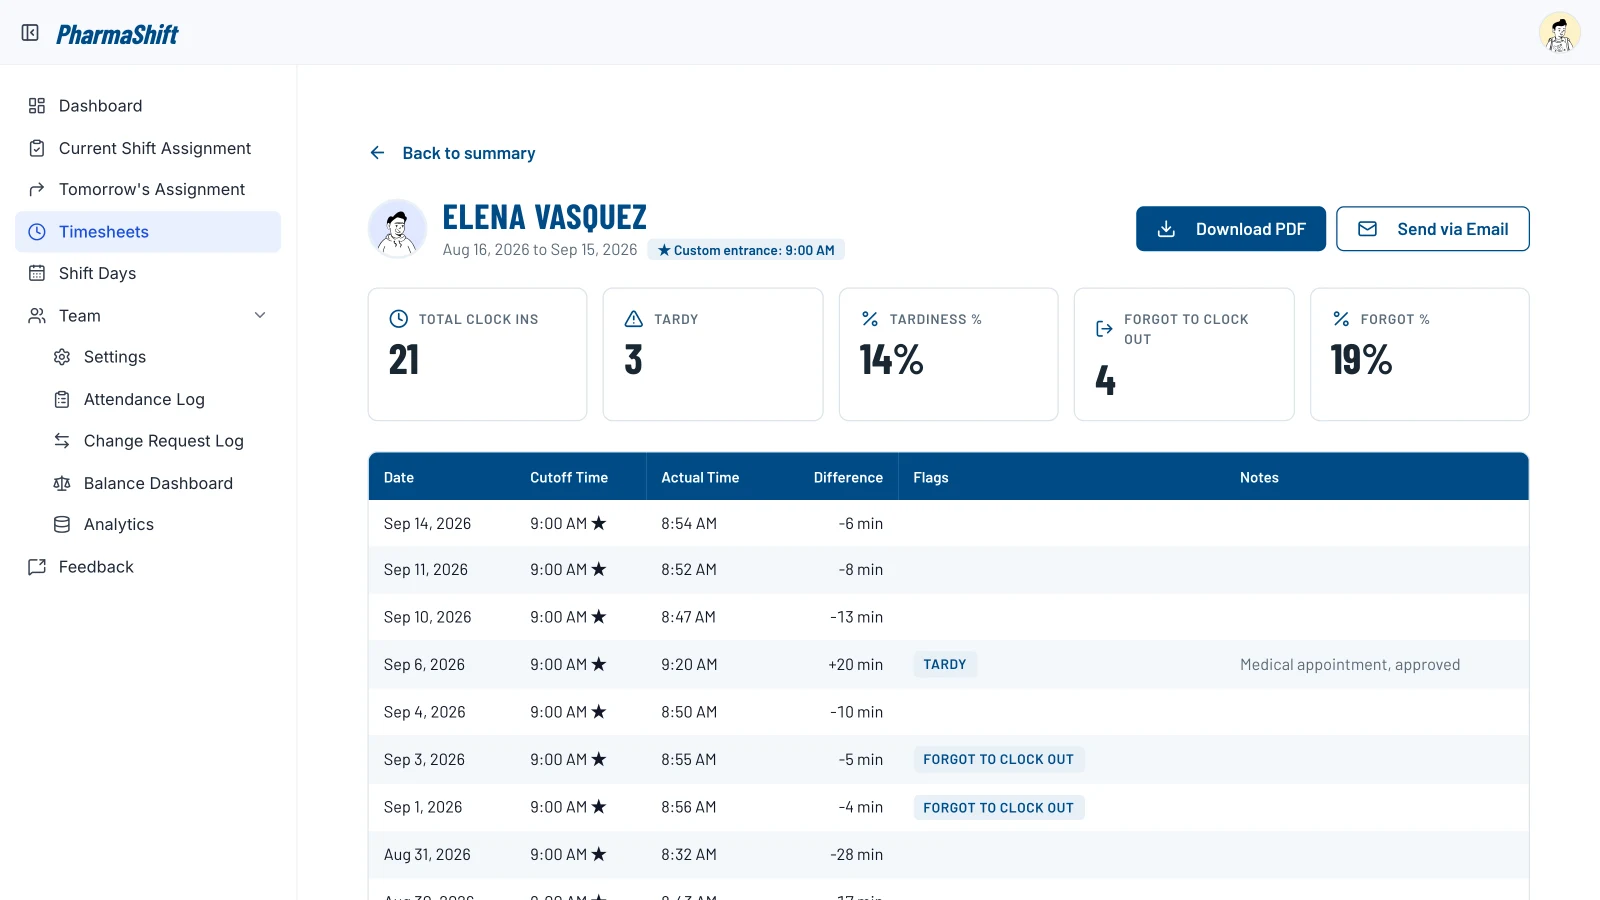Select the Sep 14, 2026 date cell
The width and height of the screenshot is (1600, 900).
pos(427,524)
